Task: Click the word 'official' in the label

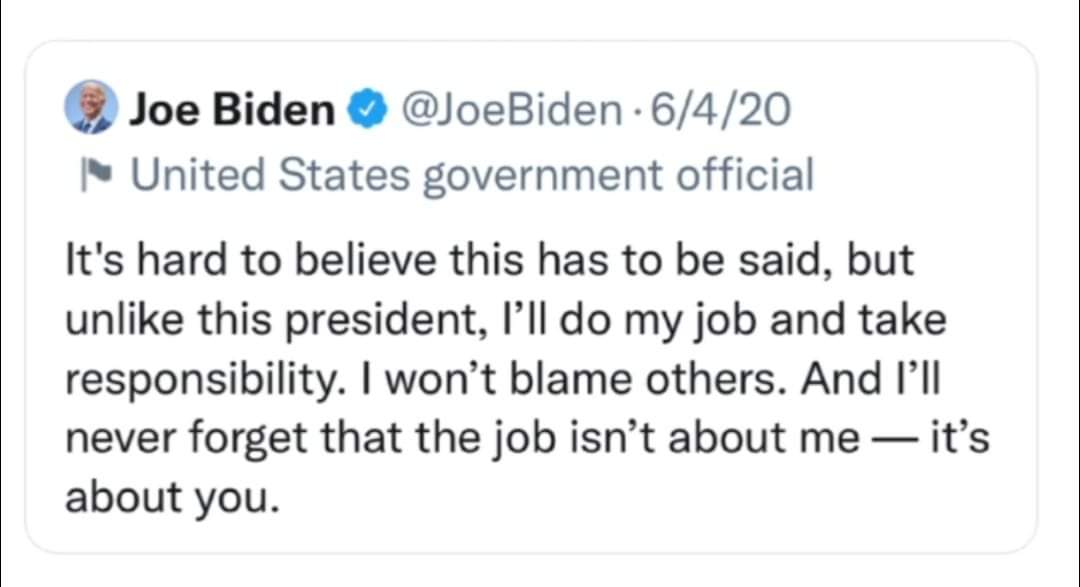Action: [x=745, y=174]
